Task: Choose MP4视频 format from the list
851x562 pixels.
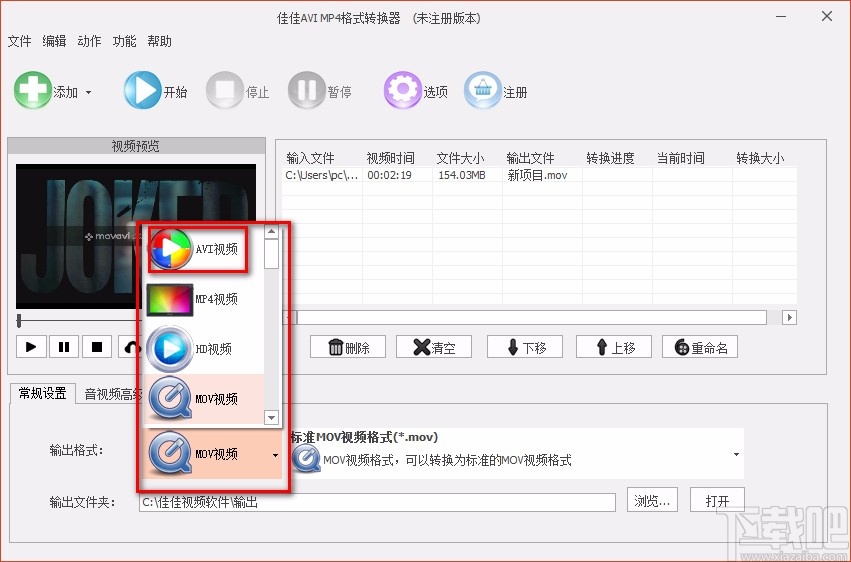Action: [204, 299]
